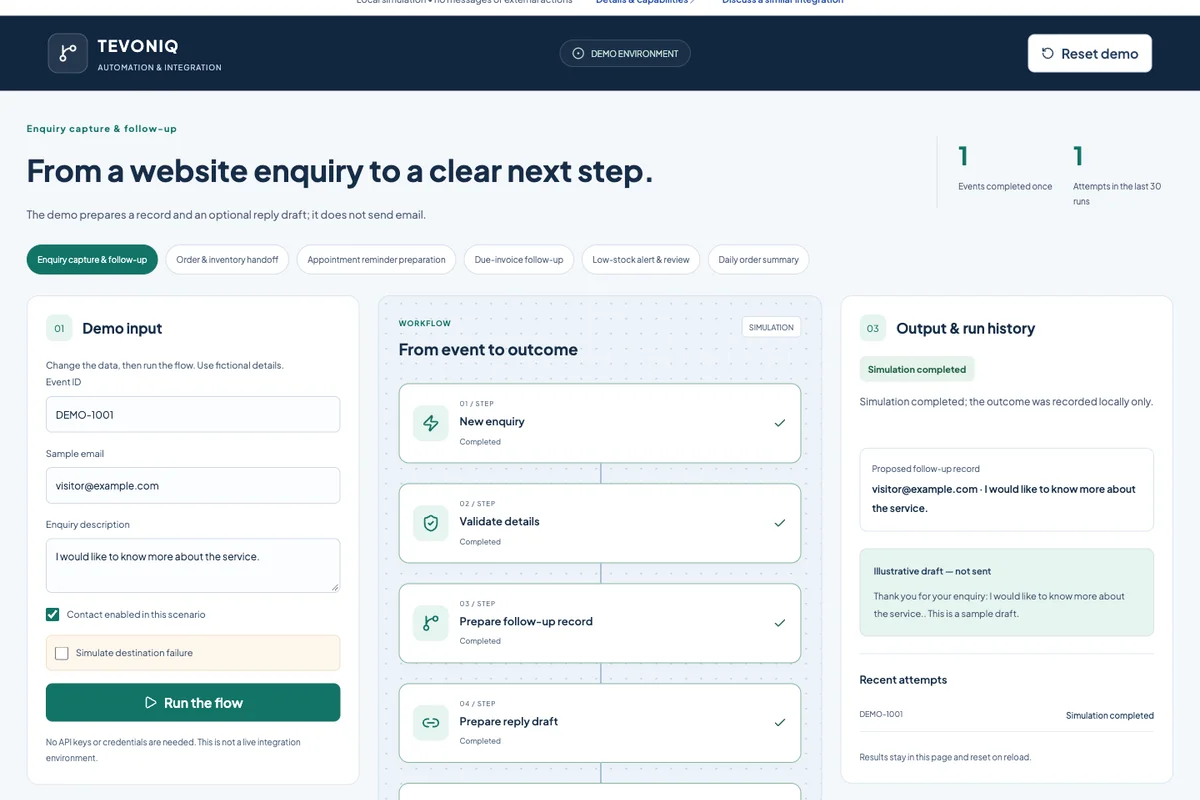Click the From event to outcome heading
The width and height of the screenshot is (1200, 800).
click(488, 350)
